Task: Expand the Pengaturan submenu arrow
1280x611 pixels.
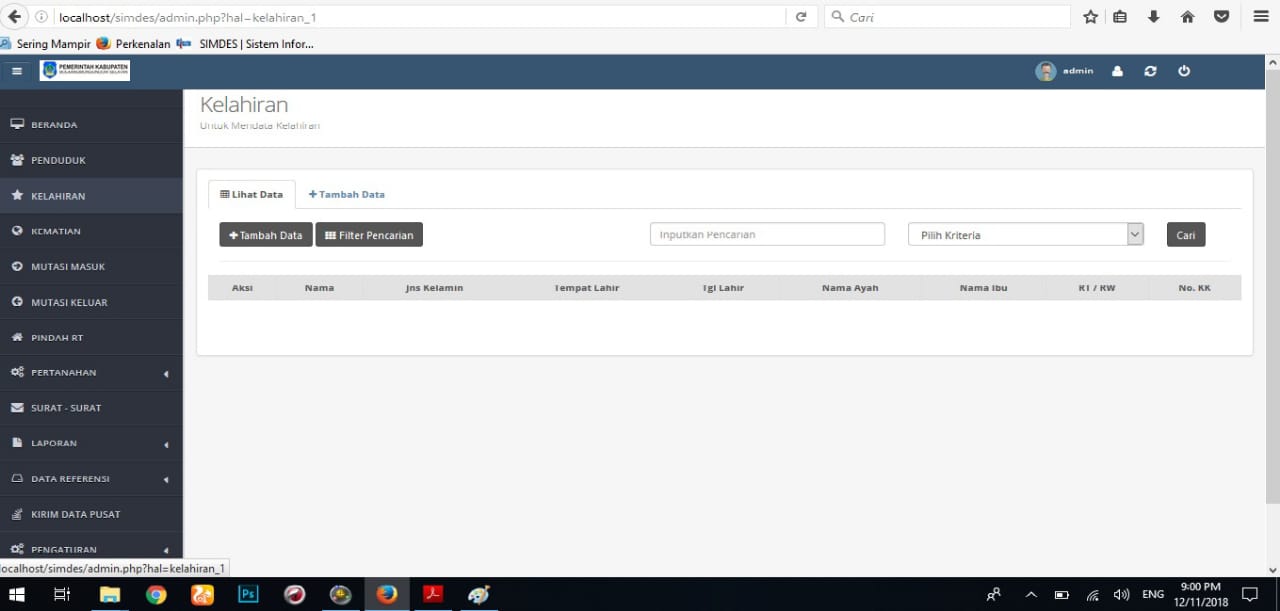Action: pyautogui.click(x=166, y=550)
